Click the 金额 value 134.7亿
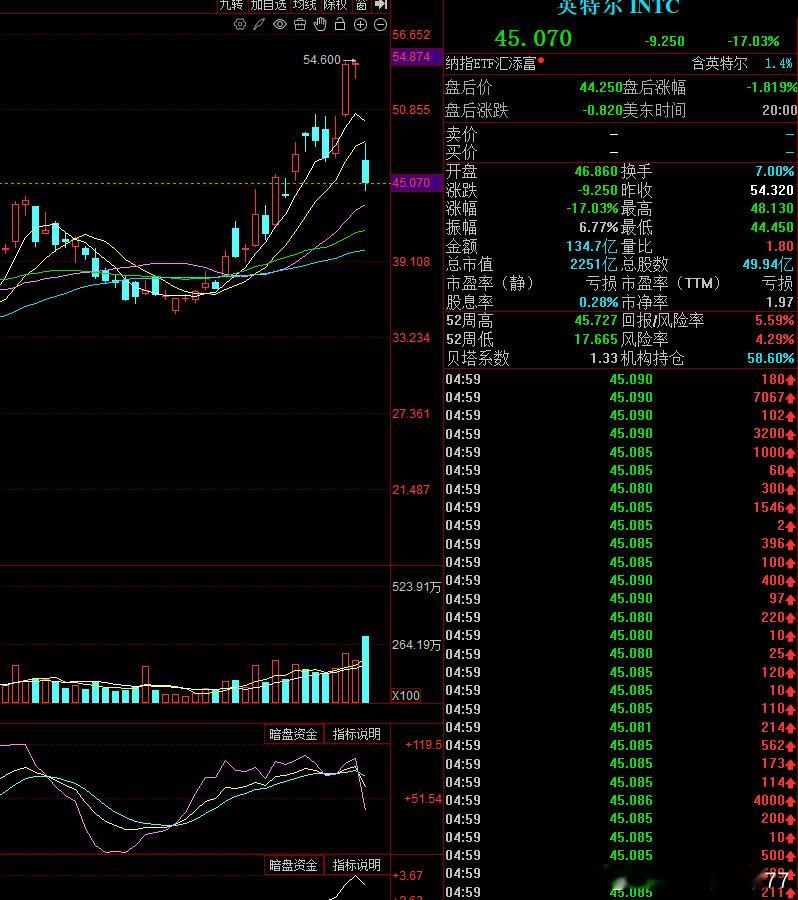The height and width of the screenshot is (900, 798). click(592, 246)
